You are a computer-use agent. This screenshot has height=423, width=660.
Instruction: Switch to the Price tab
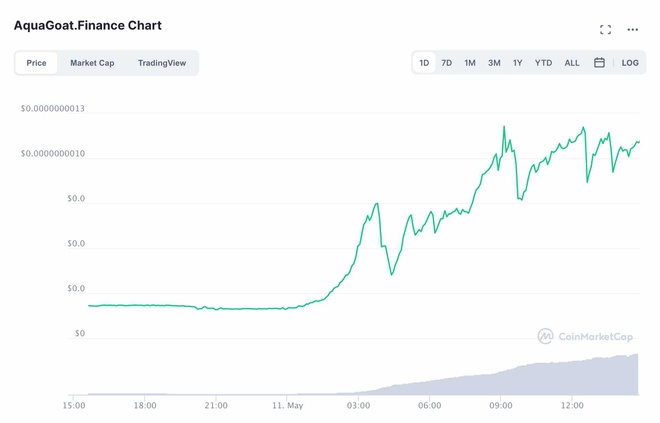36,63
